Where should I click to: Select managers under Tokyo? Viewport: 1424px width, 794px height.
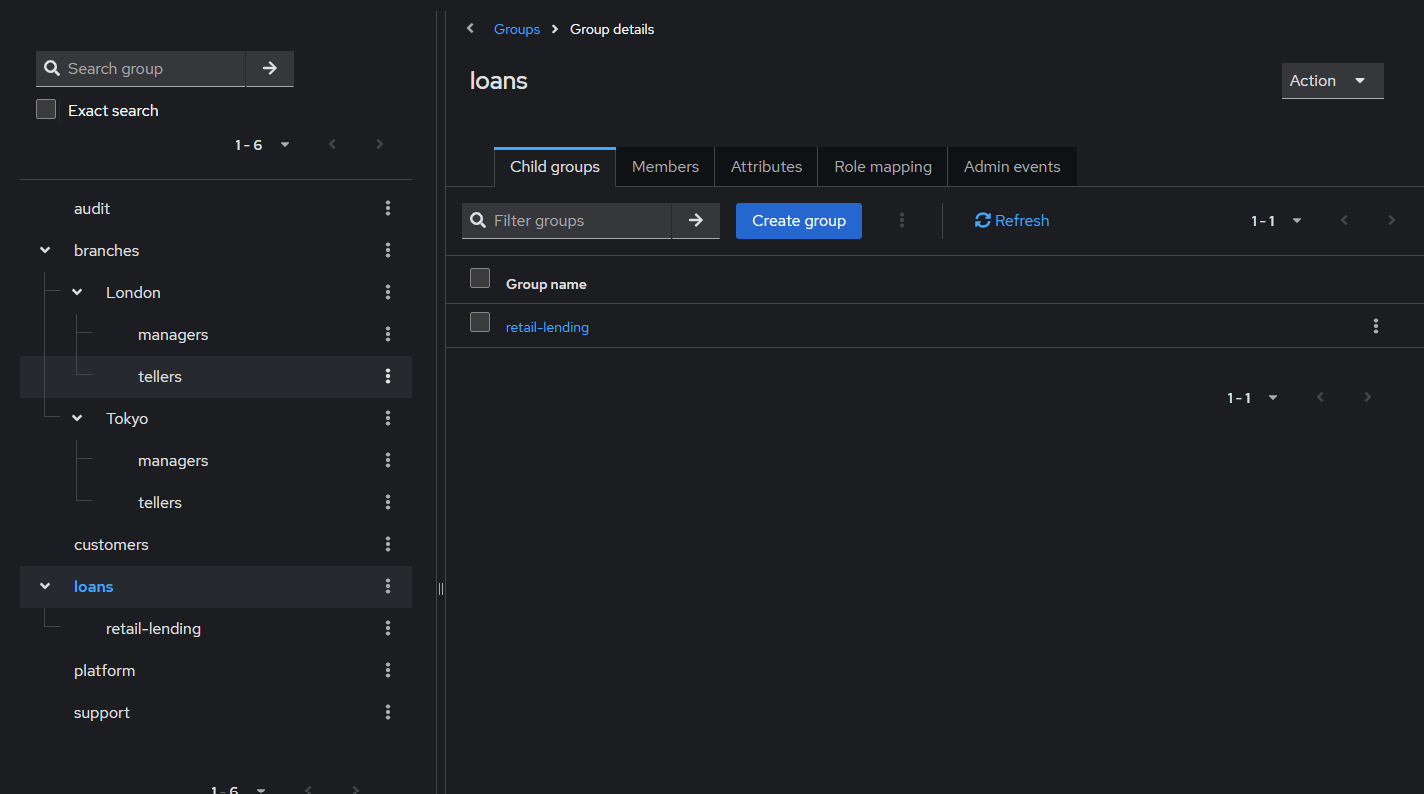coord(173,460)
